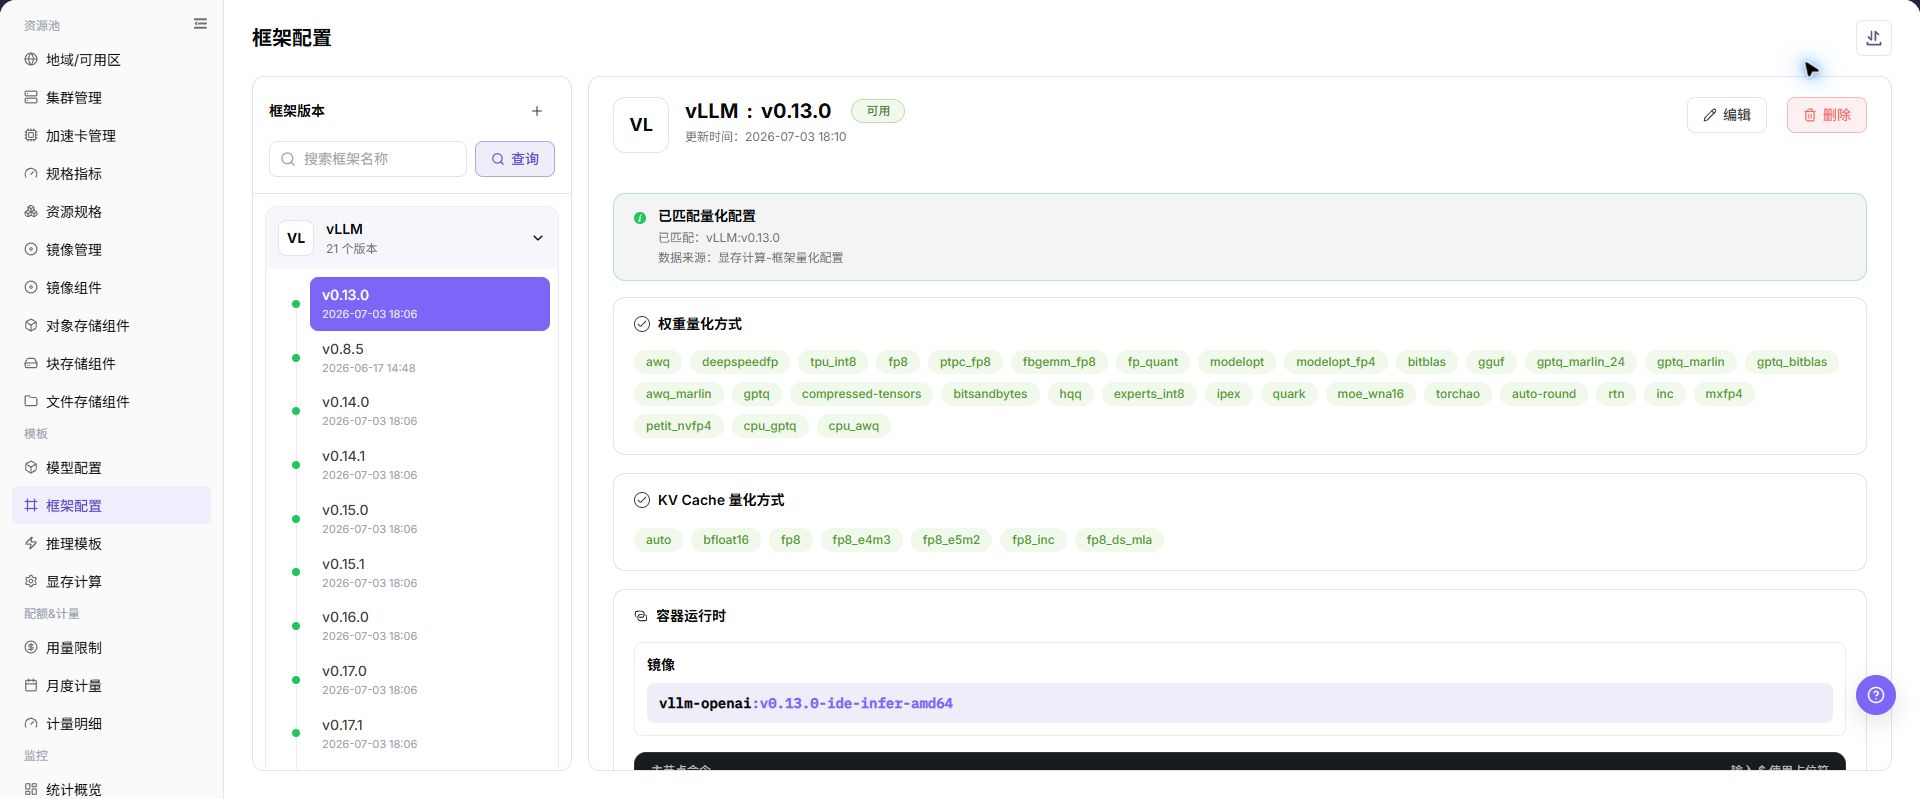
Task: Click the 计量明细 gauge icon
Action: [31, 724]
